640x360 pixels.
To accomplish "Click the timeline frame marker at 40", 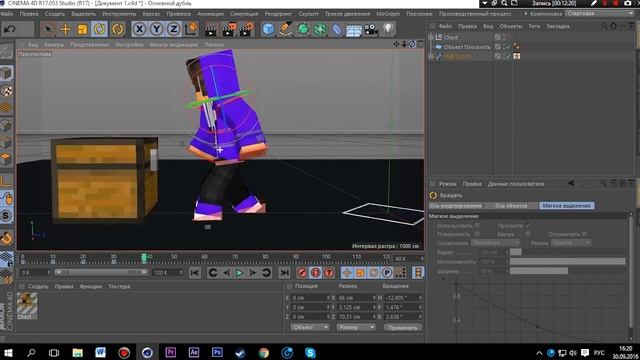I will (x=144, y=258).
